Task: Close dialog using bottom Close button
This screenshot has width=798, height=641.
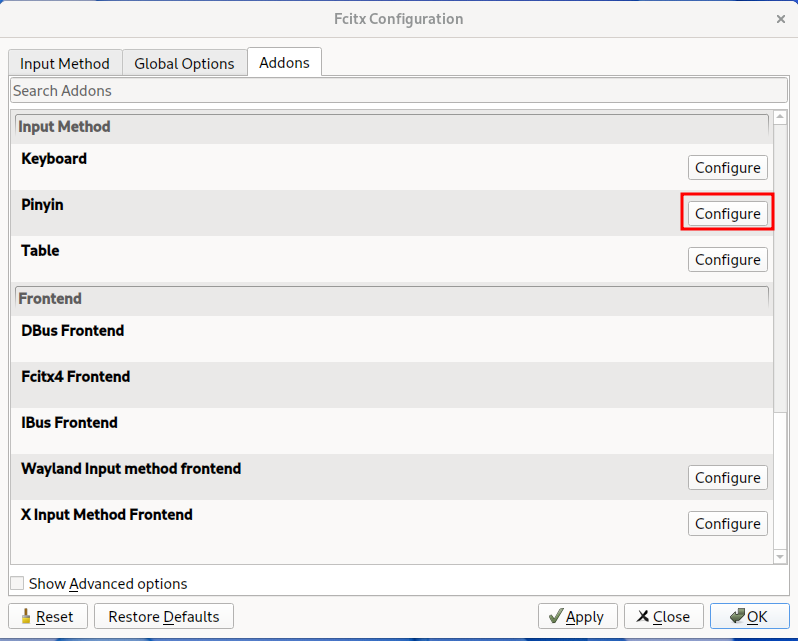Action: 663,617
